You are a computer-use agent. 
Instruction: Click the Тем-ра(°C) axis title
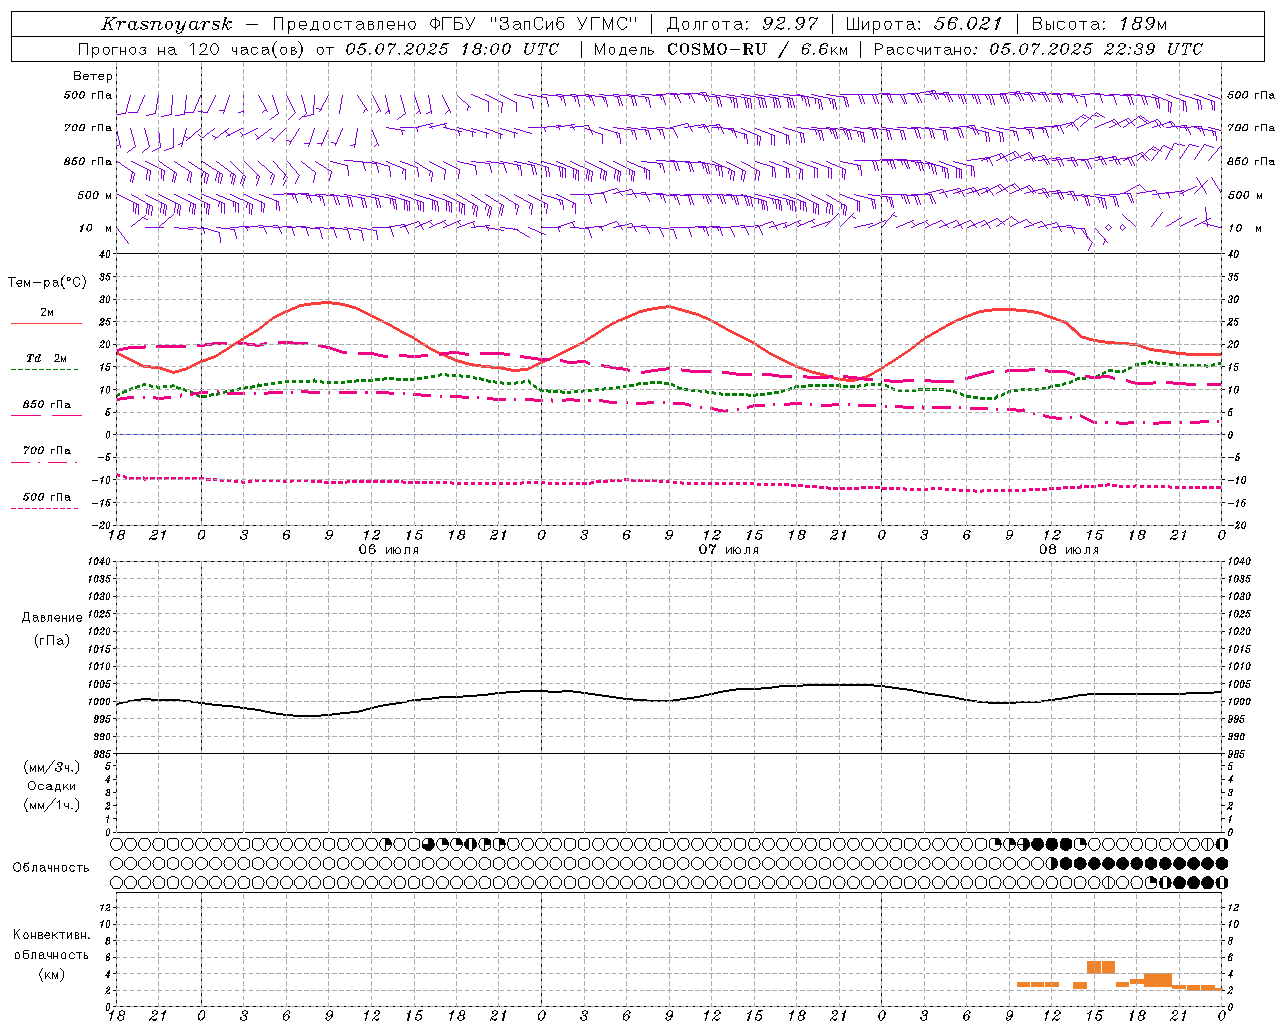pos(47,283)
